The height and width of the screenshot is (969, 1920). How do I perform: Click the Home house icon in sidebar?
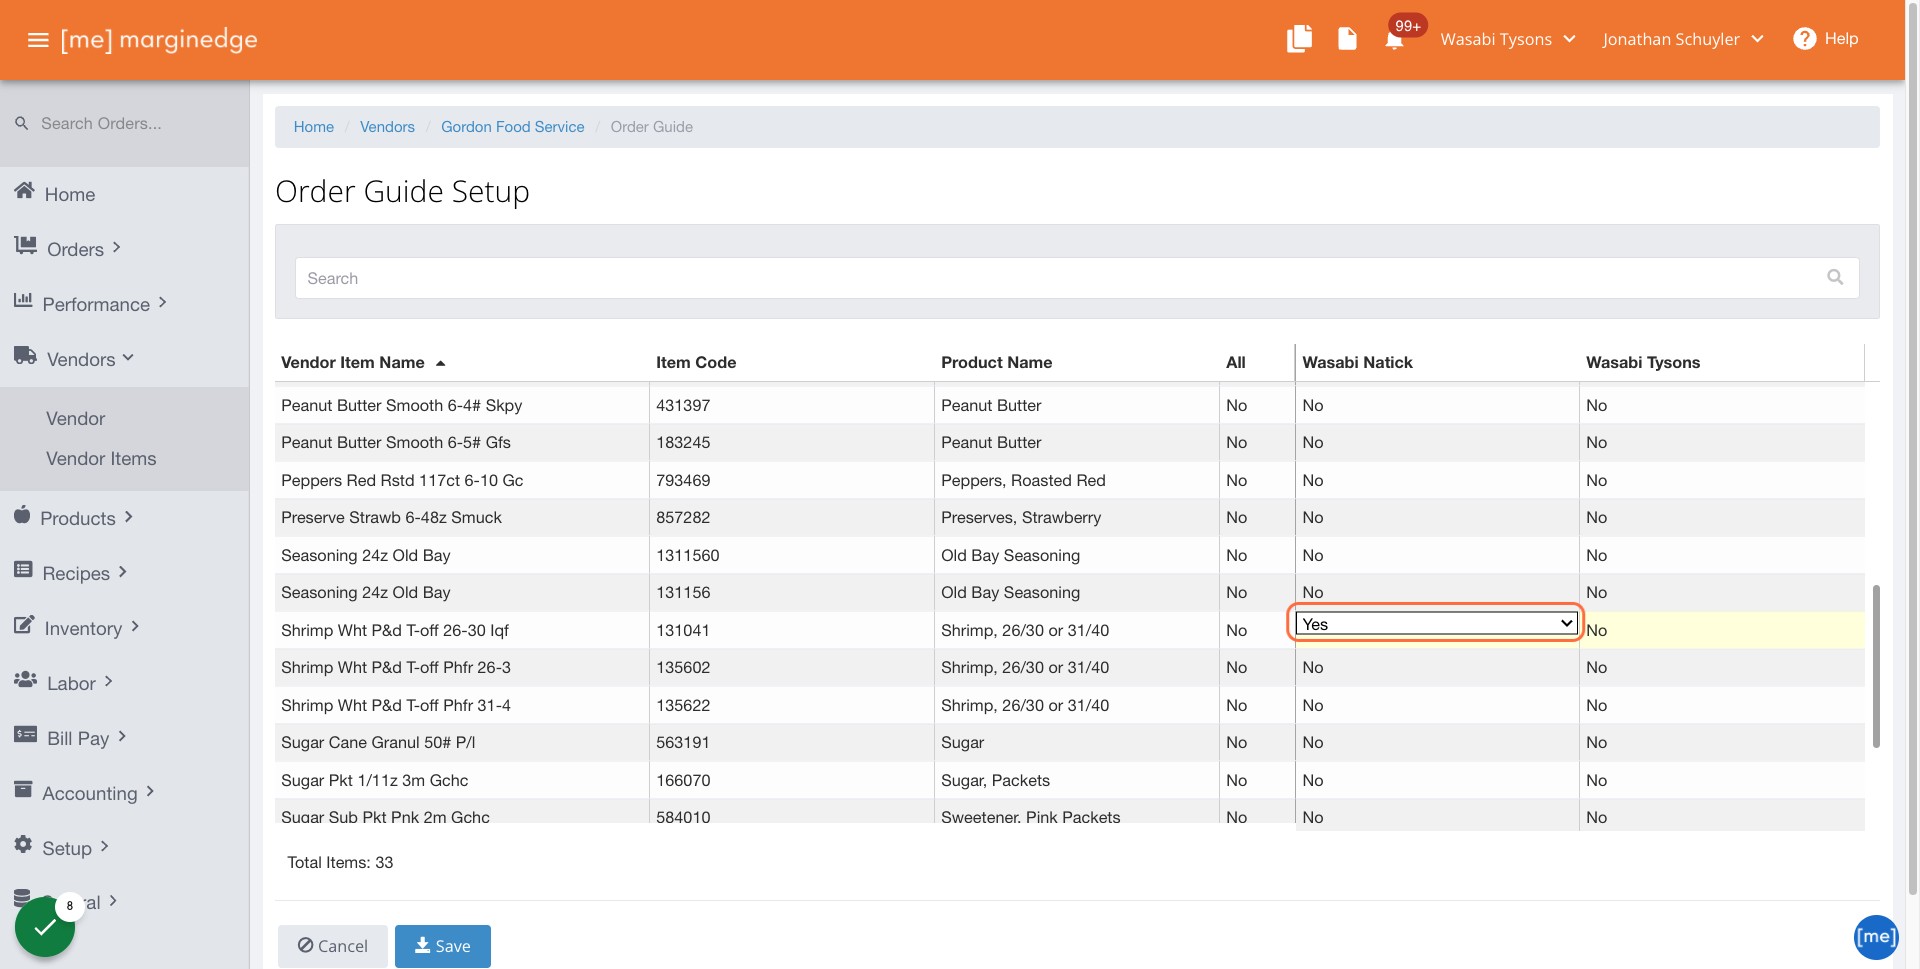click(x=25, y=190)
